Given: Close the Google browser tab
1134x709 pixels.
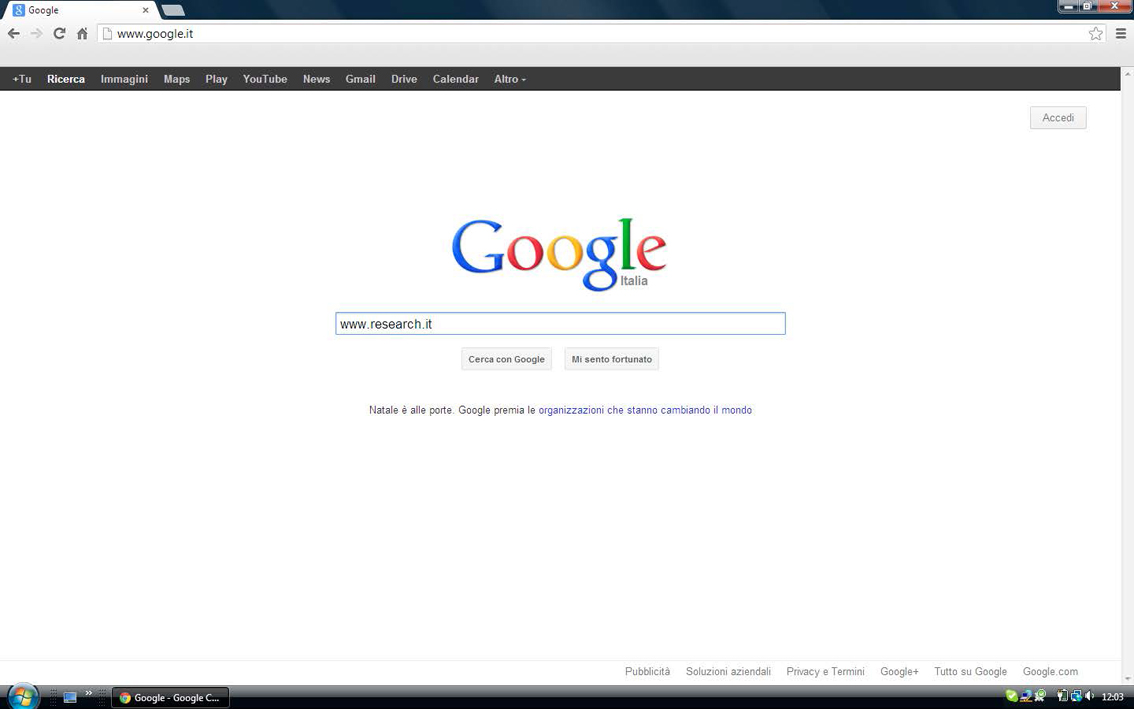Looking at the screenshot, I should (x=145, y=10).
